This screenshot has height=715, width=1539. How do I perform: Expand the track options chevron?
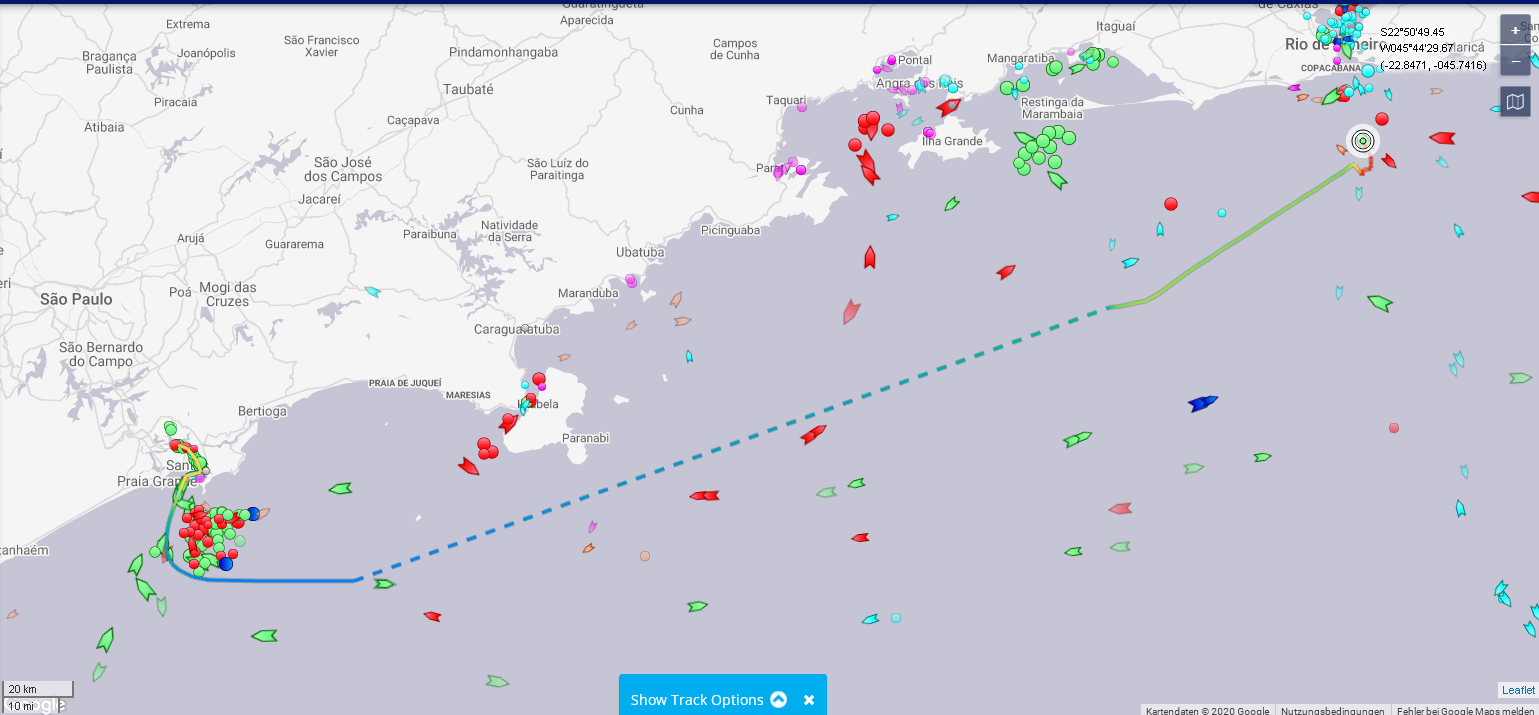tap(778, 700)
